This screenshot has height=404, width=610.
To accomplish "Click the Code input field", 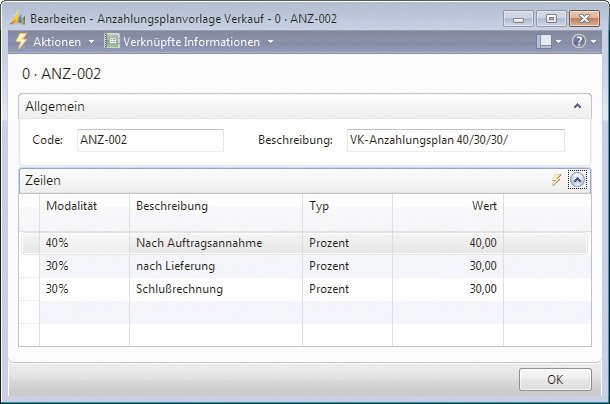I will tap(150, 140).
